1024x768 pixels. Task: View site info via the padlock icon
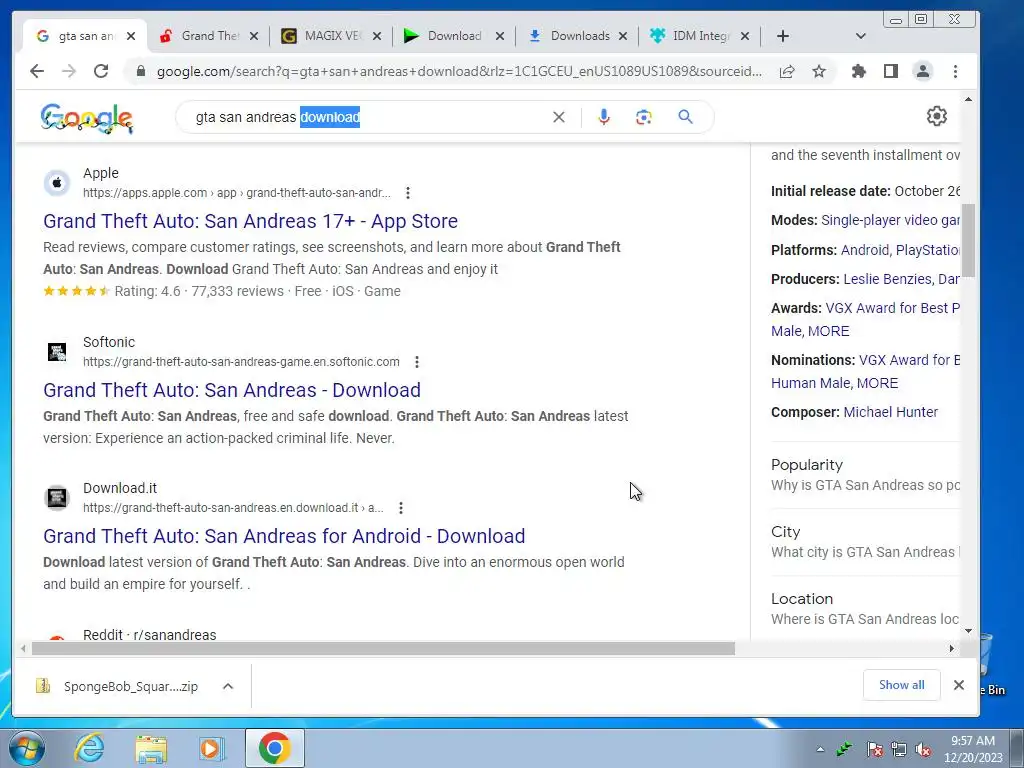pyautogui.click(x=140, y=71)
